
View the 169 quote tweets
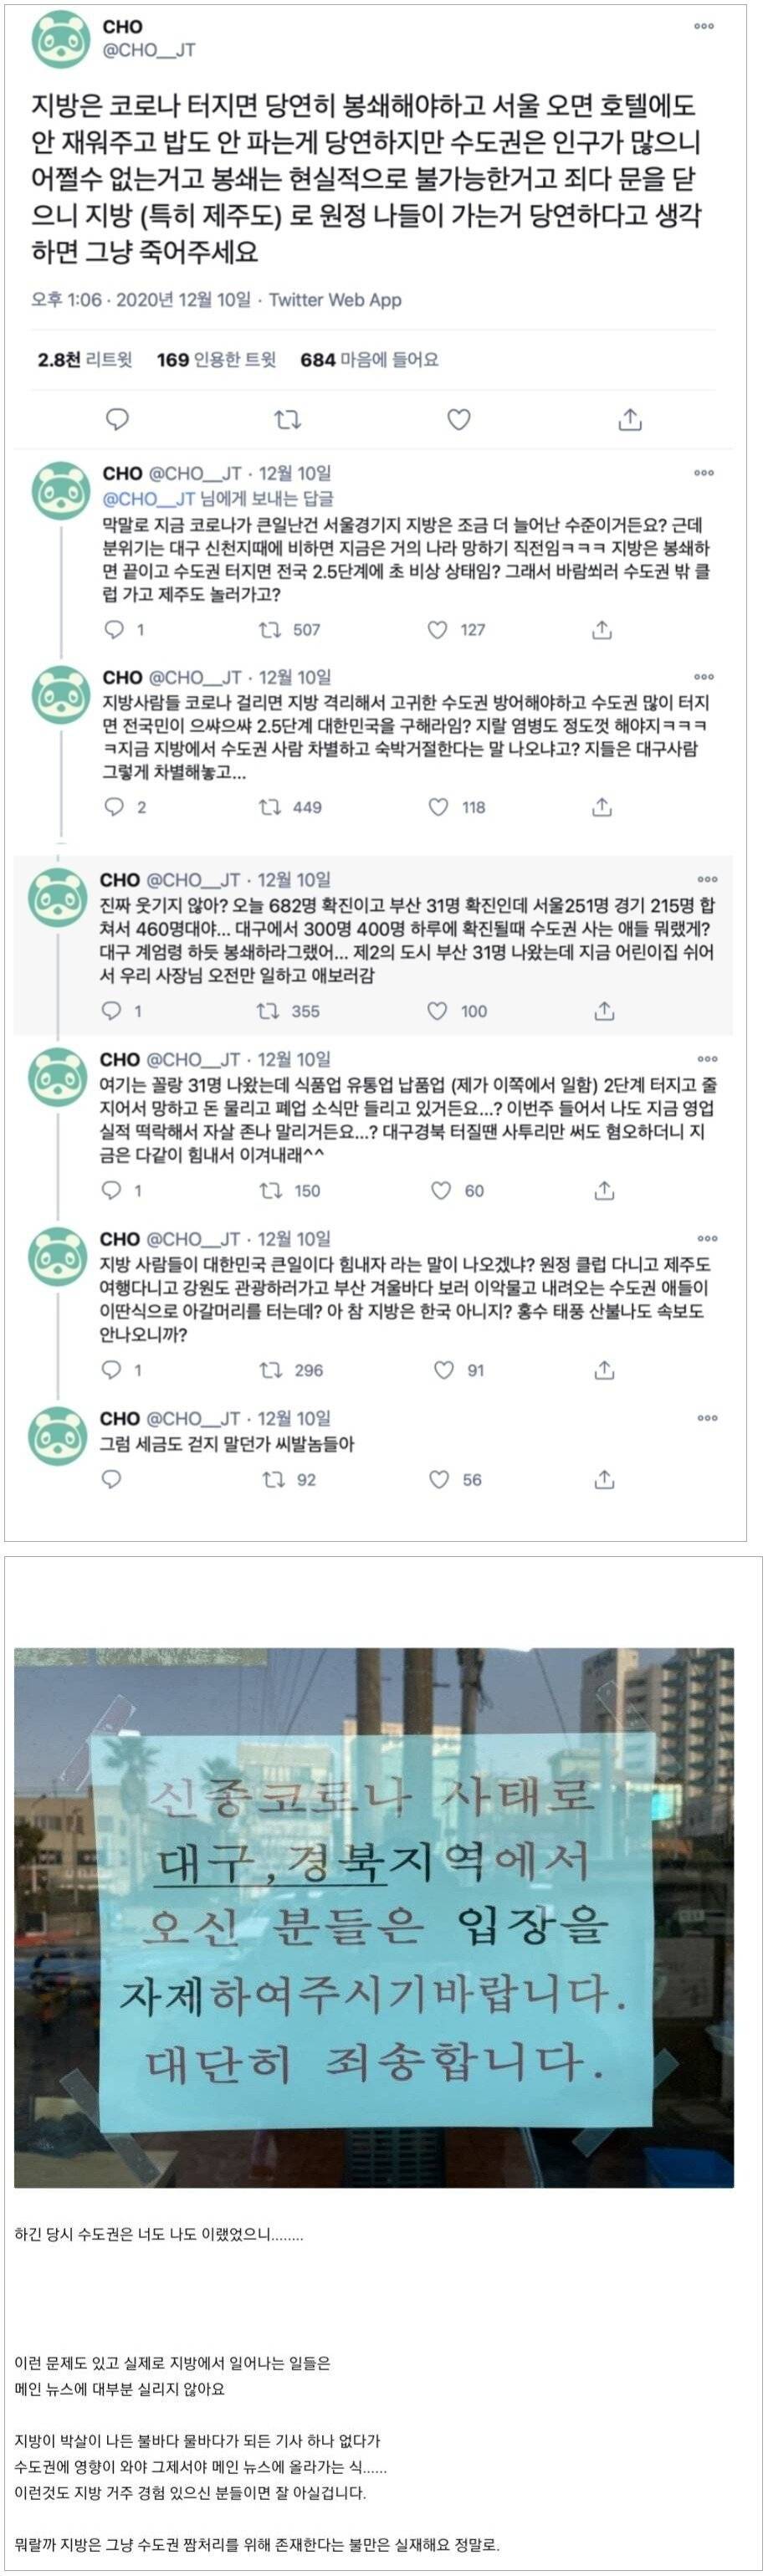[216, 360]
